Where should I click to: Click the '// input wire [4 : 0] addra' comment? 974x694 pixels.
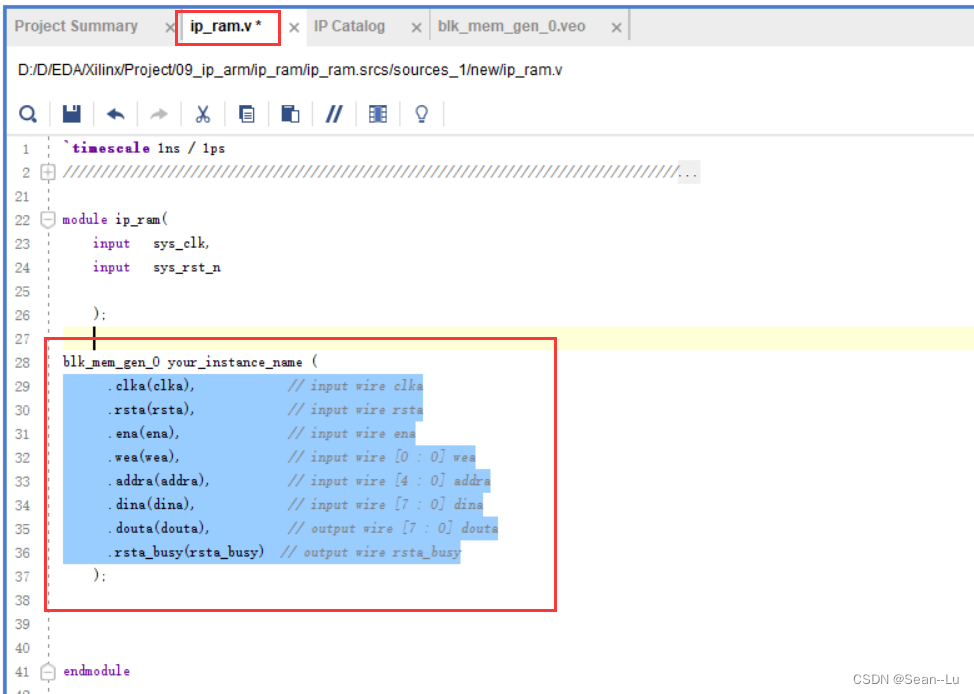pos(389,480)
